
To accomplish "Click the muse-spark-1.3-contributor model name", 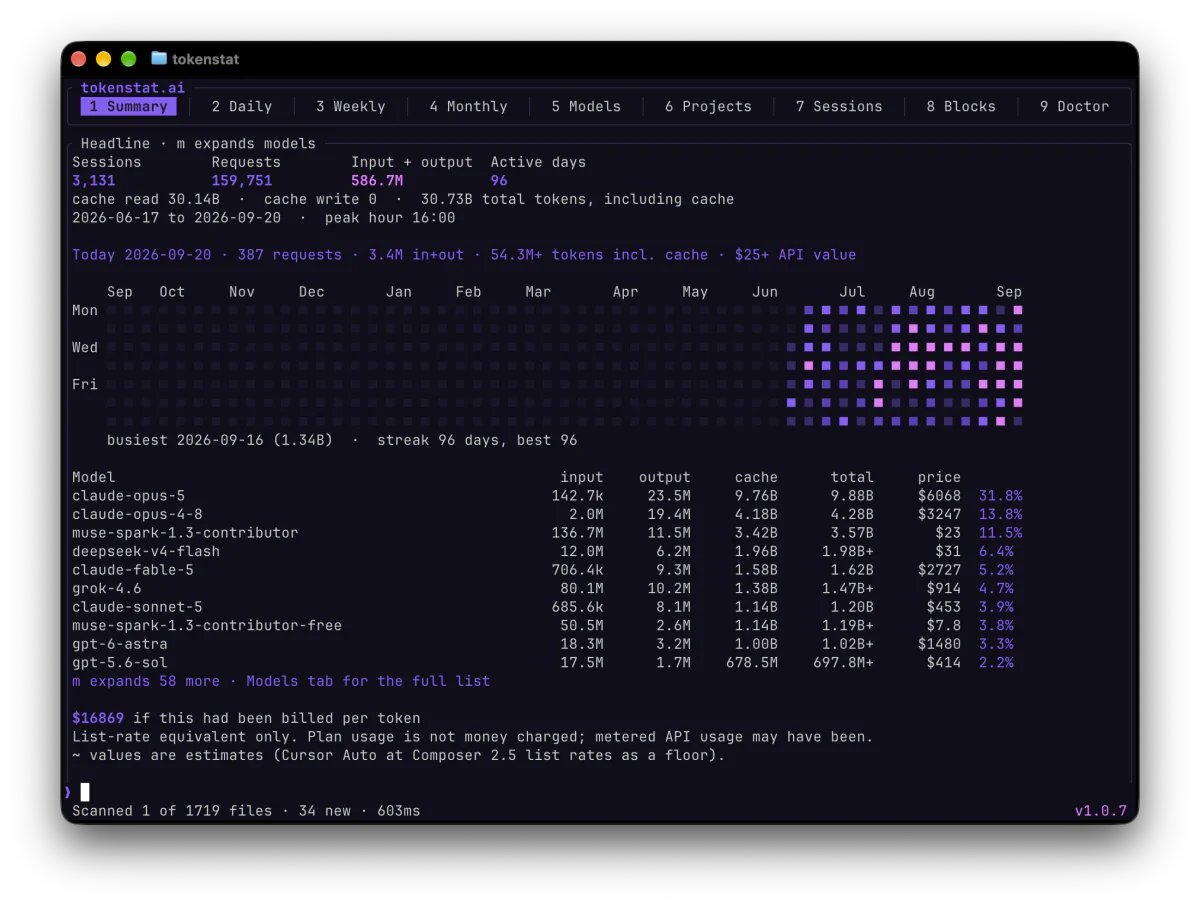I will [x=185, y=533].
